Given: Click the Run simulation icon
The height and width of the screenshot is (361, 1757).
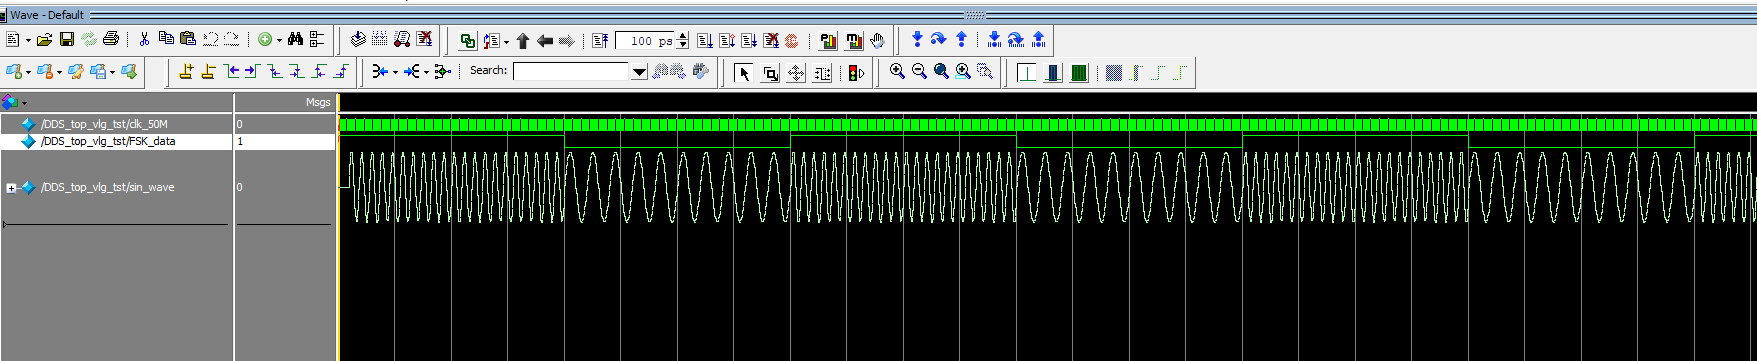Looking at the screenshot, I should 705,41.
